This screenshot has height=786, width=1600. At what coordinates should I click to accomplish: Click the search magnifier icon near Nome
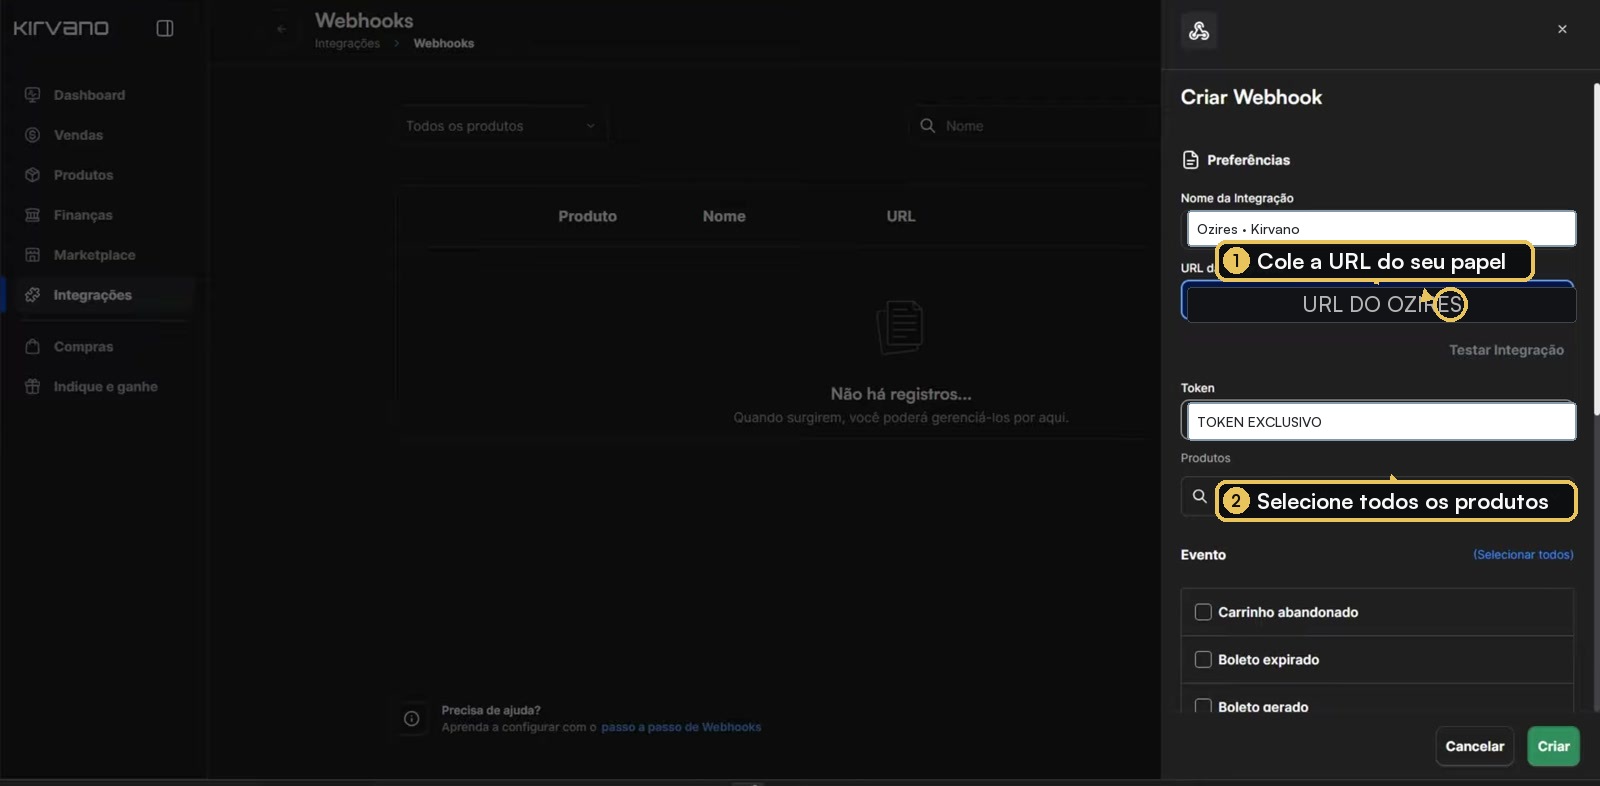(927, 126)
